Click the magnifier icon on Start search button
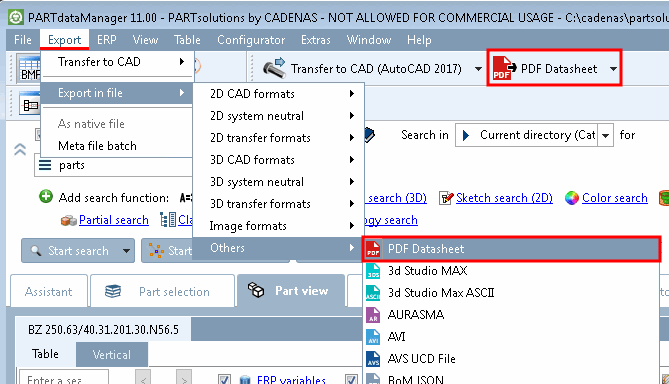This screenshot has height=384, width=669. (36, 251)
